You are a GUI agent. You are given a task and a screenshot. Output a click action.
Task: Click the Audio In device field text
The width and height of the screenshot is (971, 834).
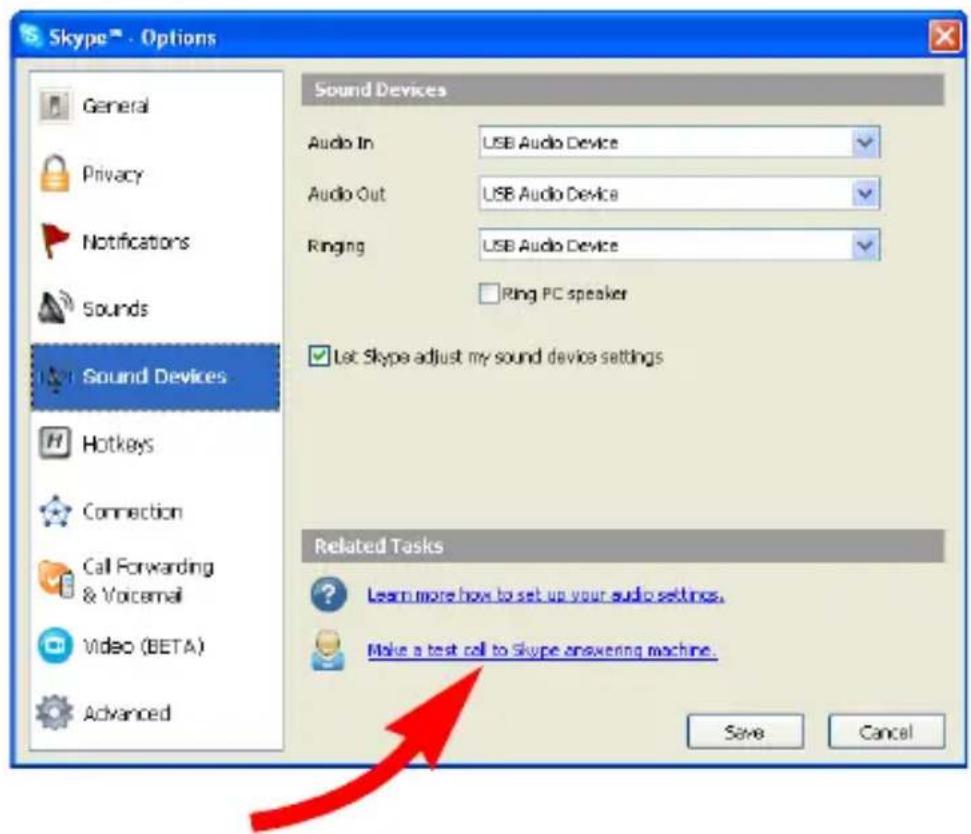click(551, 143)
